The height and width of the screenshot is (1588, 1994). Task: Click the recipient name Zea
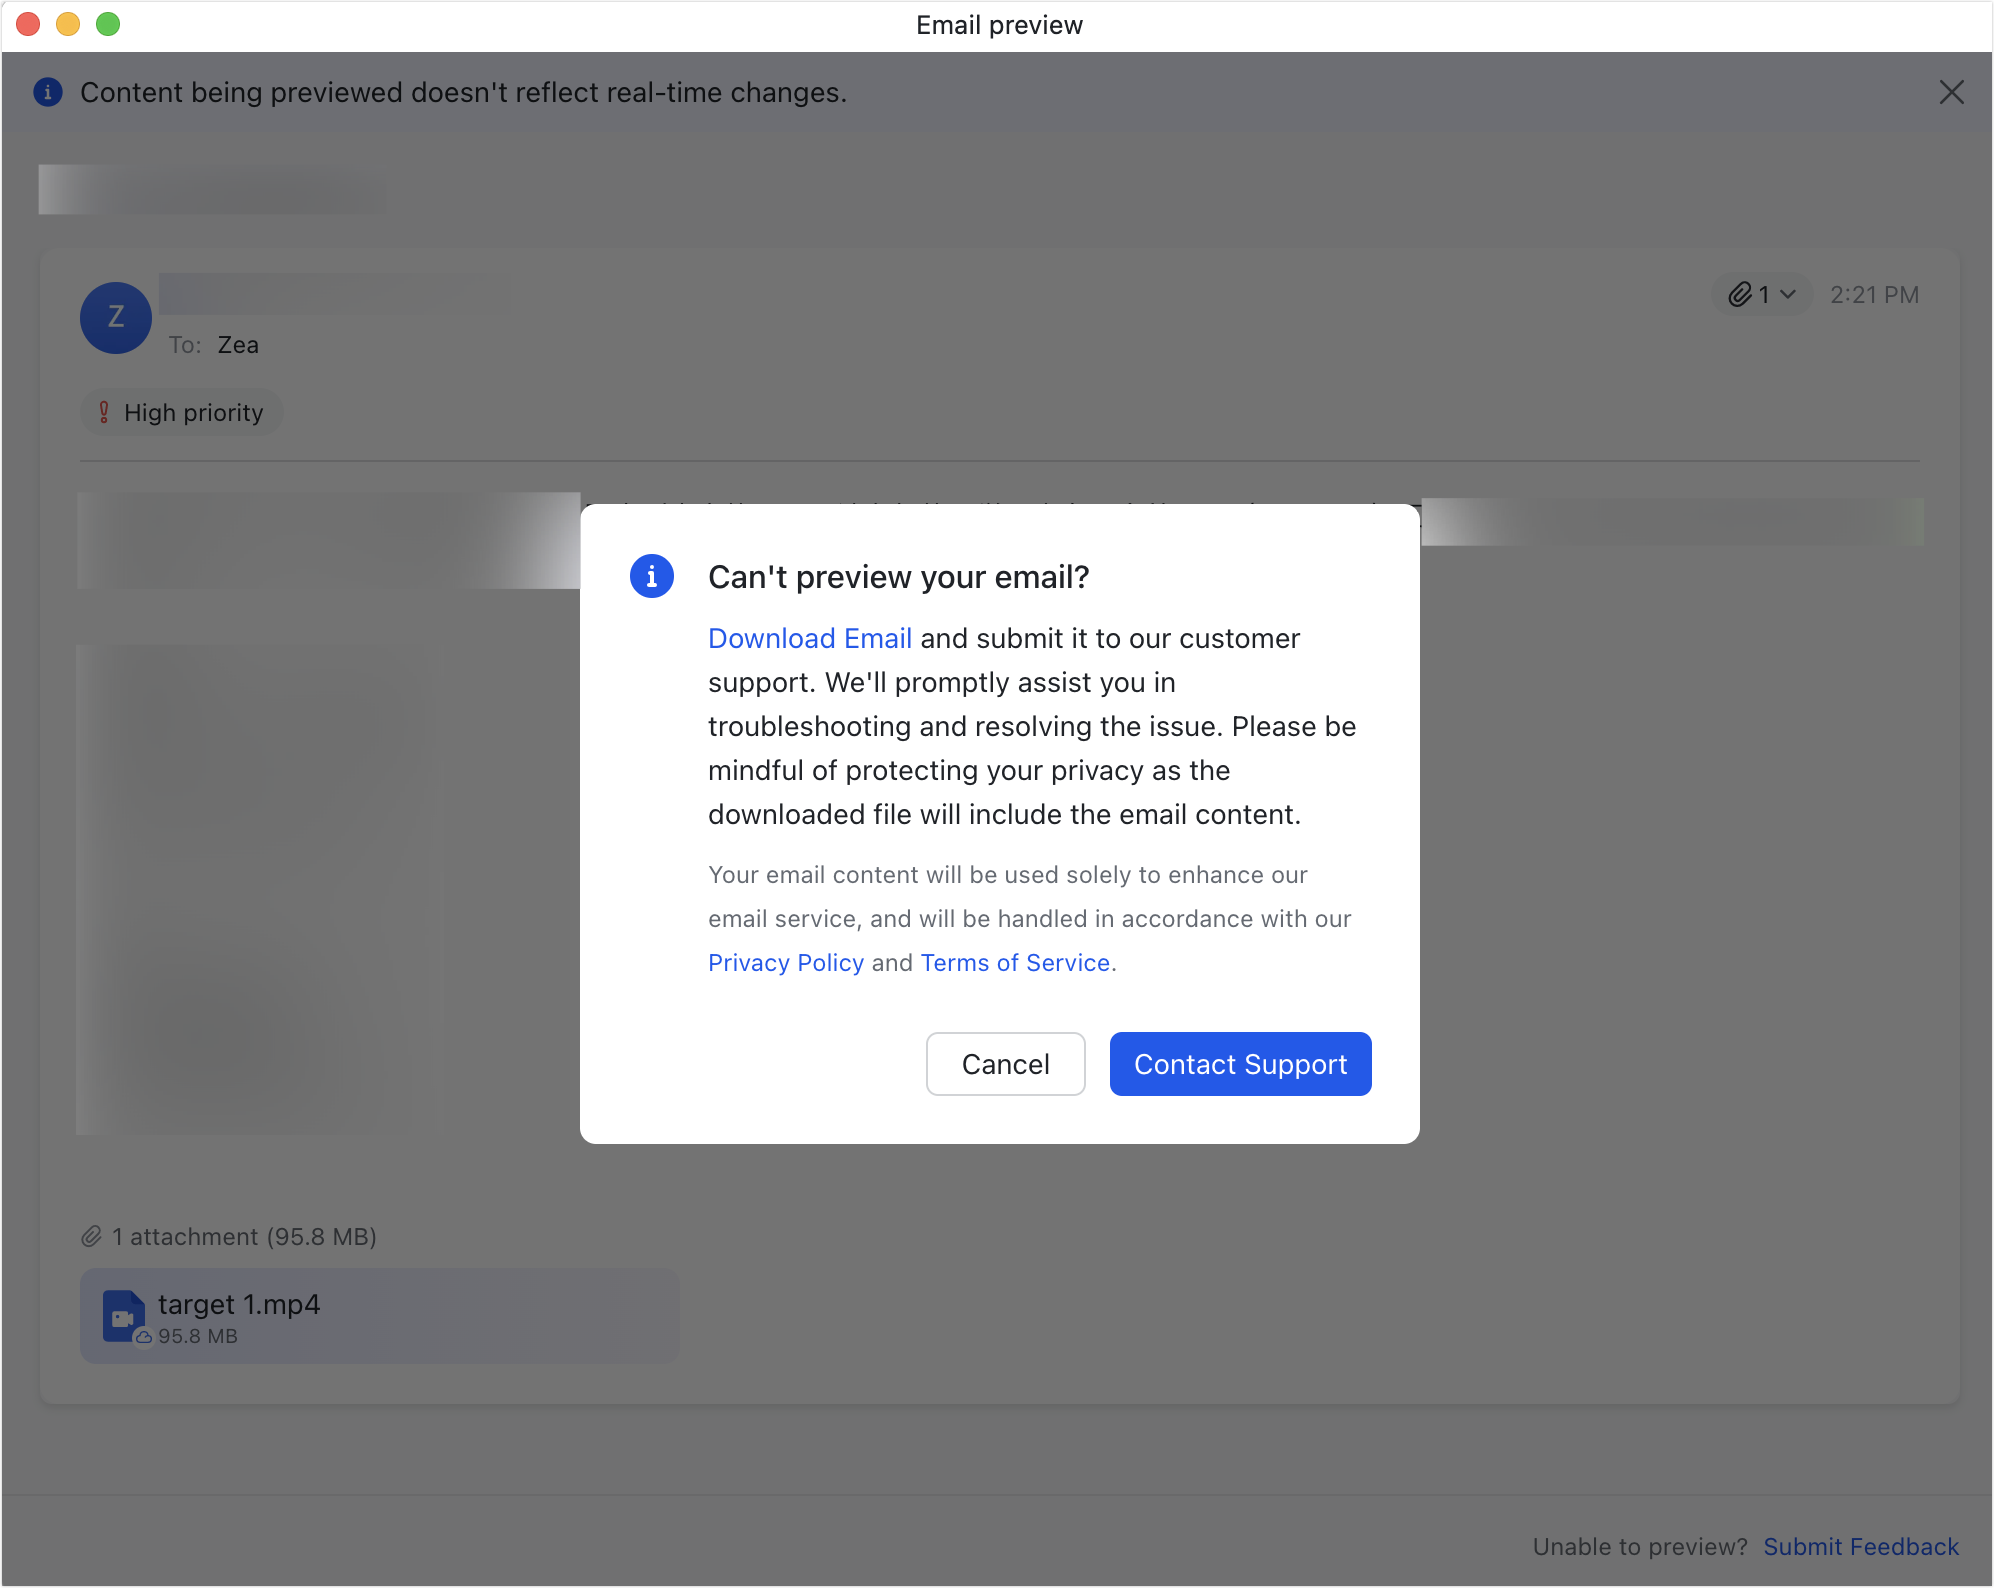click(238, 345)
